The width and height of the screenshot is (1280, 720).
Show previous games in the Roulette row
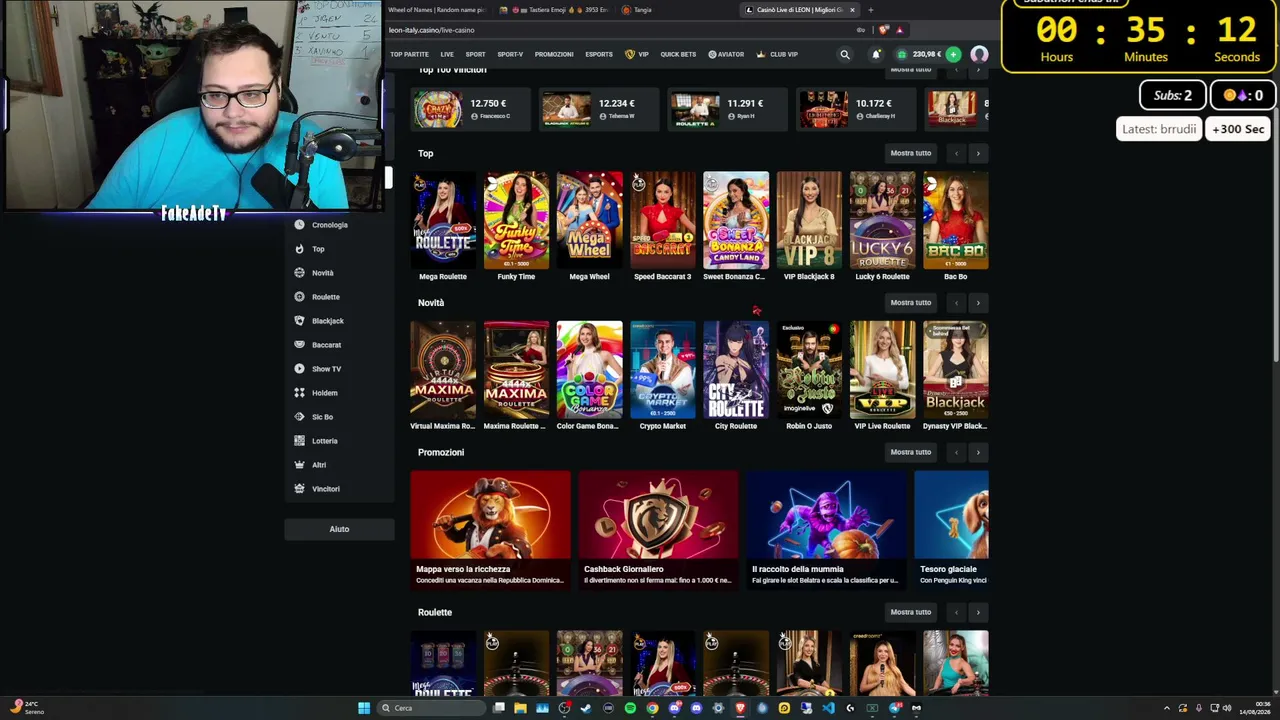tap(956, 612)
